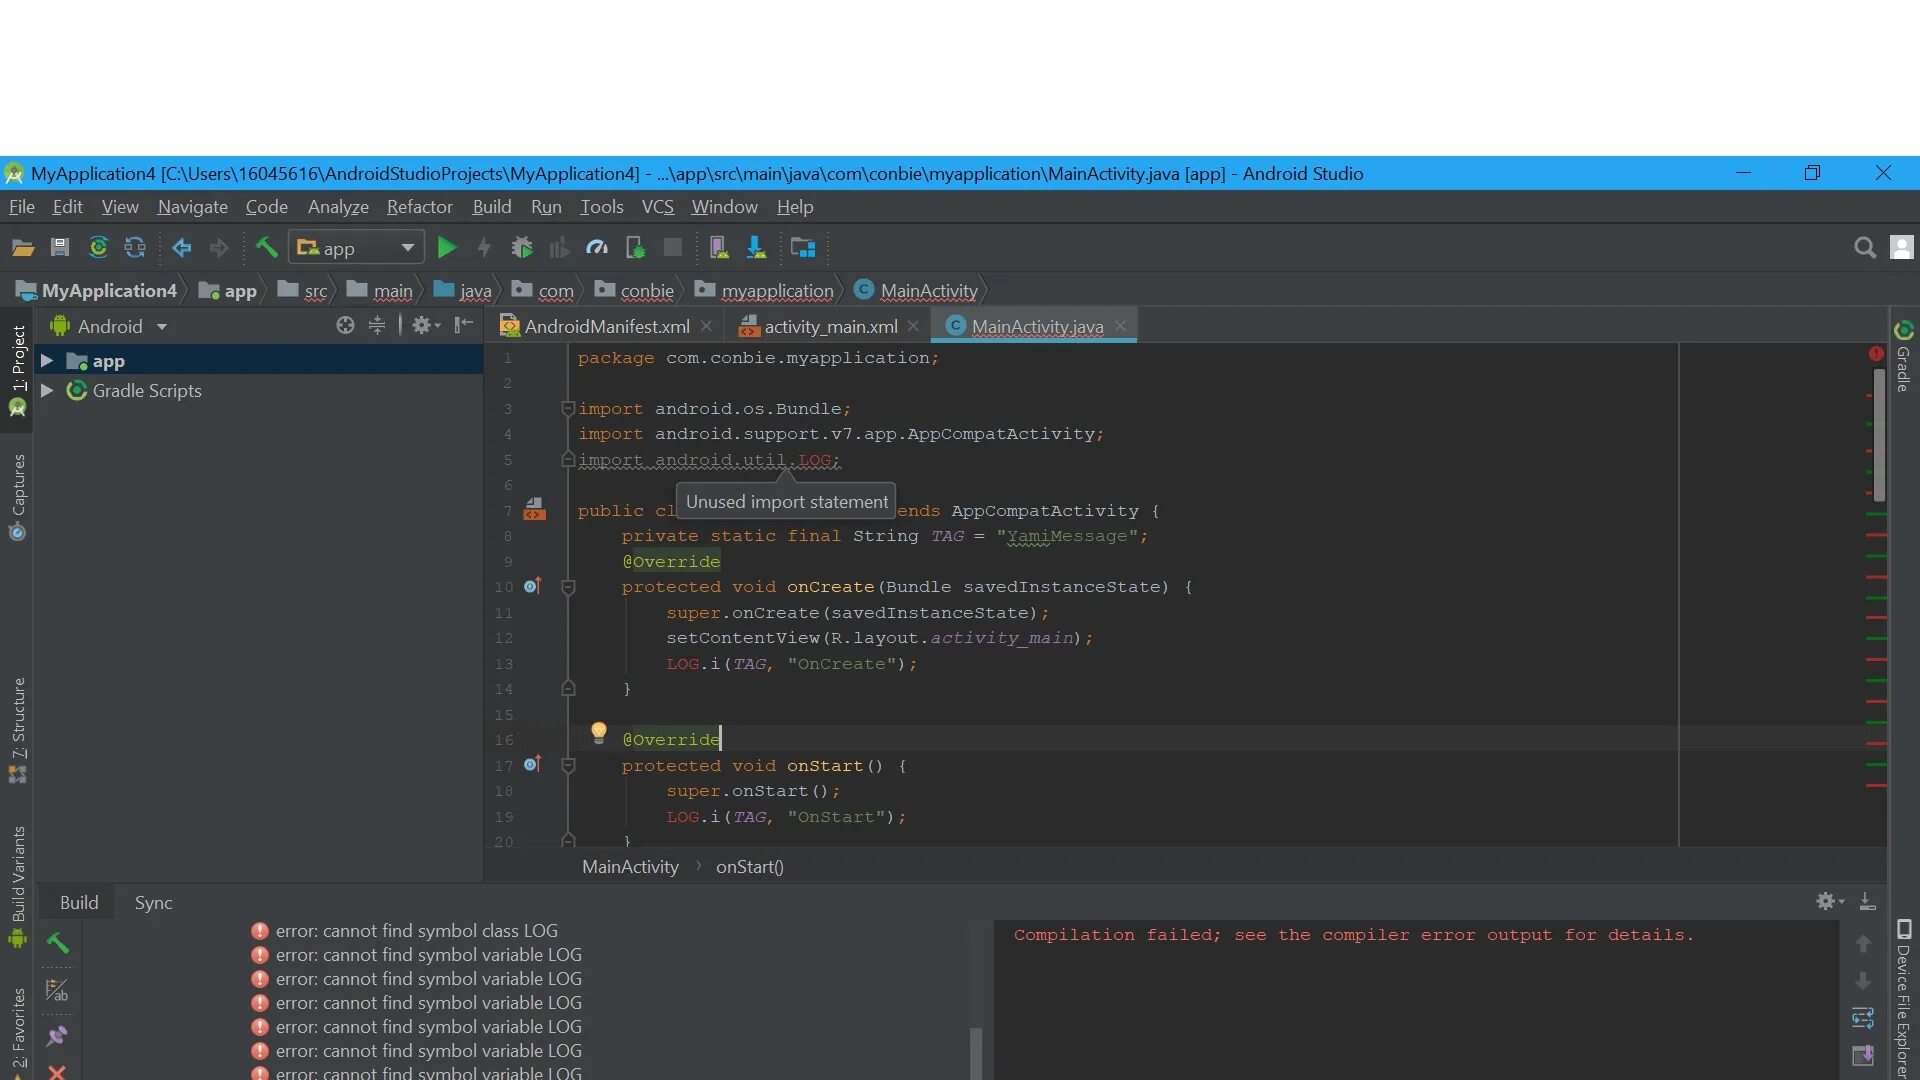Viewport: 1920px width, 1080px height.
Task: Pin the build tab with pin icon
Action: (x=57, y=1036)
